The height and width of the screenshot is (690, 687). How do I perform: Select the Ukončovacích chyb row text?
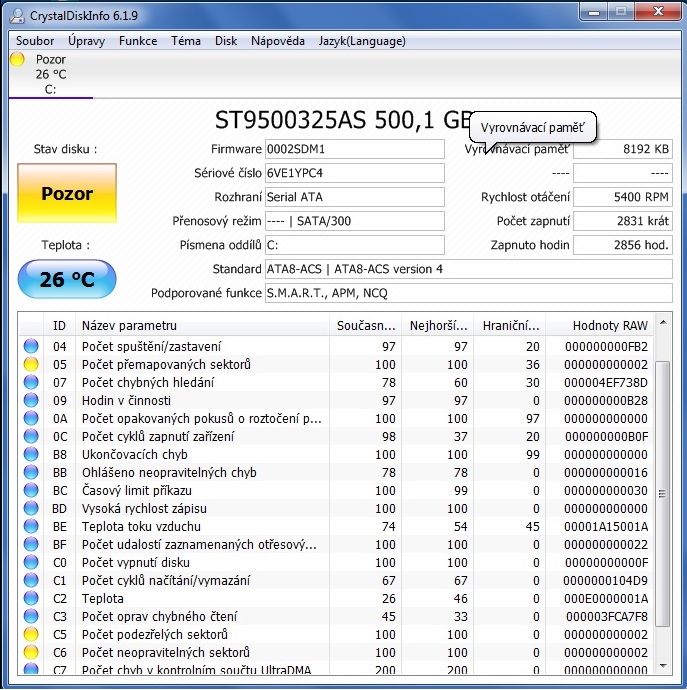(135, 455)
